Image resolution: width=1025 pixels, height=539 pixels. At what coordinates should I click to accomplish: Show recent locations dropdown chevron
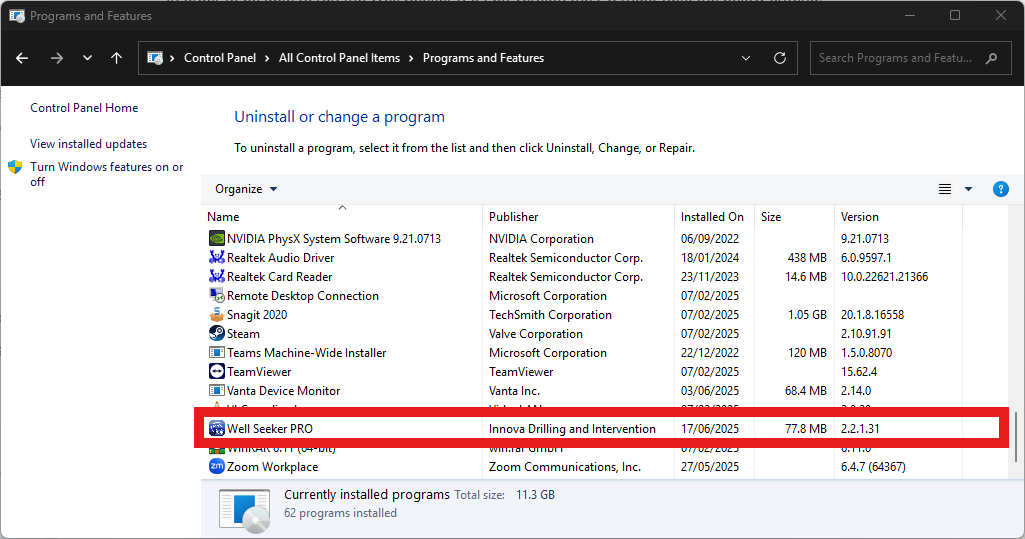87,58
